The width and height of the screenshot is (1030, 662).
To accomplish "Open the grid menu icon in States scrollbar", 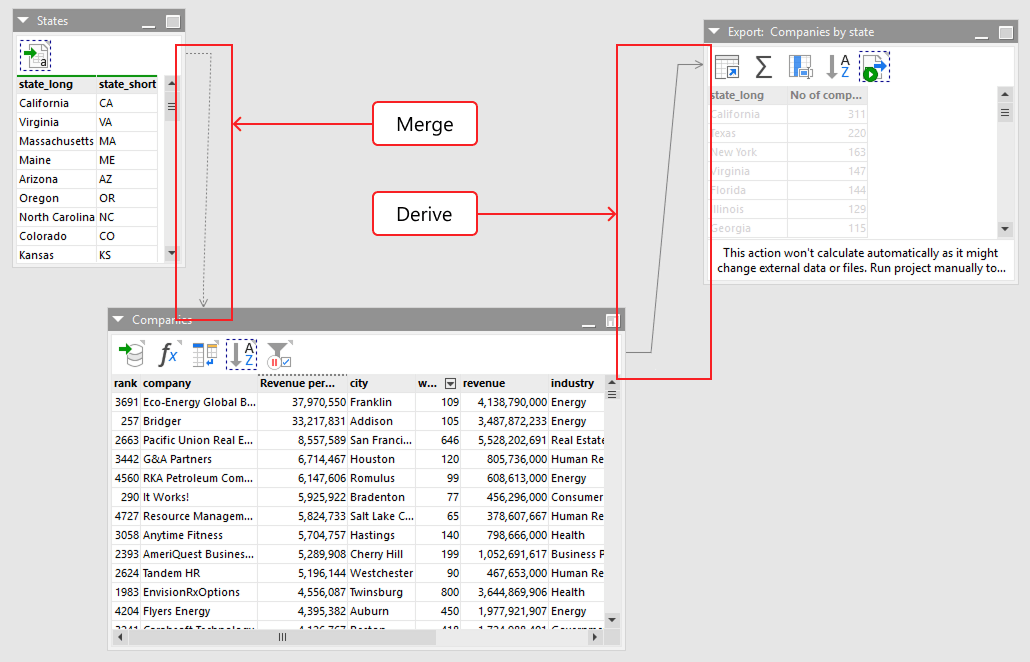I will tap(171, 106).
